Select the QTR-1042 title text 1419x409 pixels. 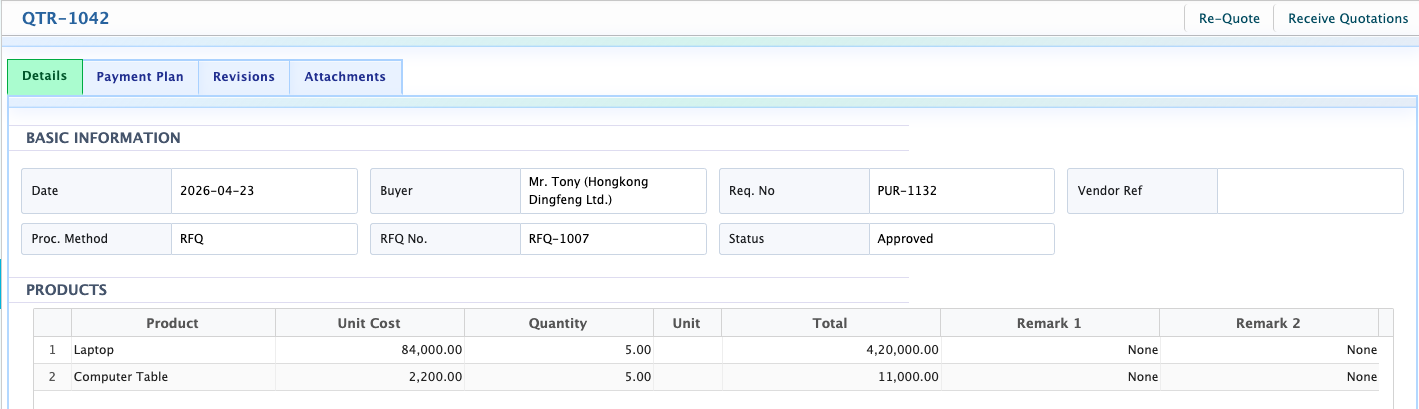(x=66, y=18)
